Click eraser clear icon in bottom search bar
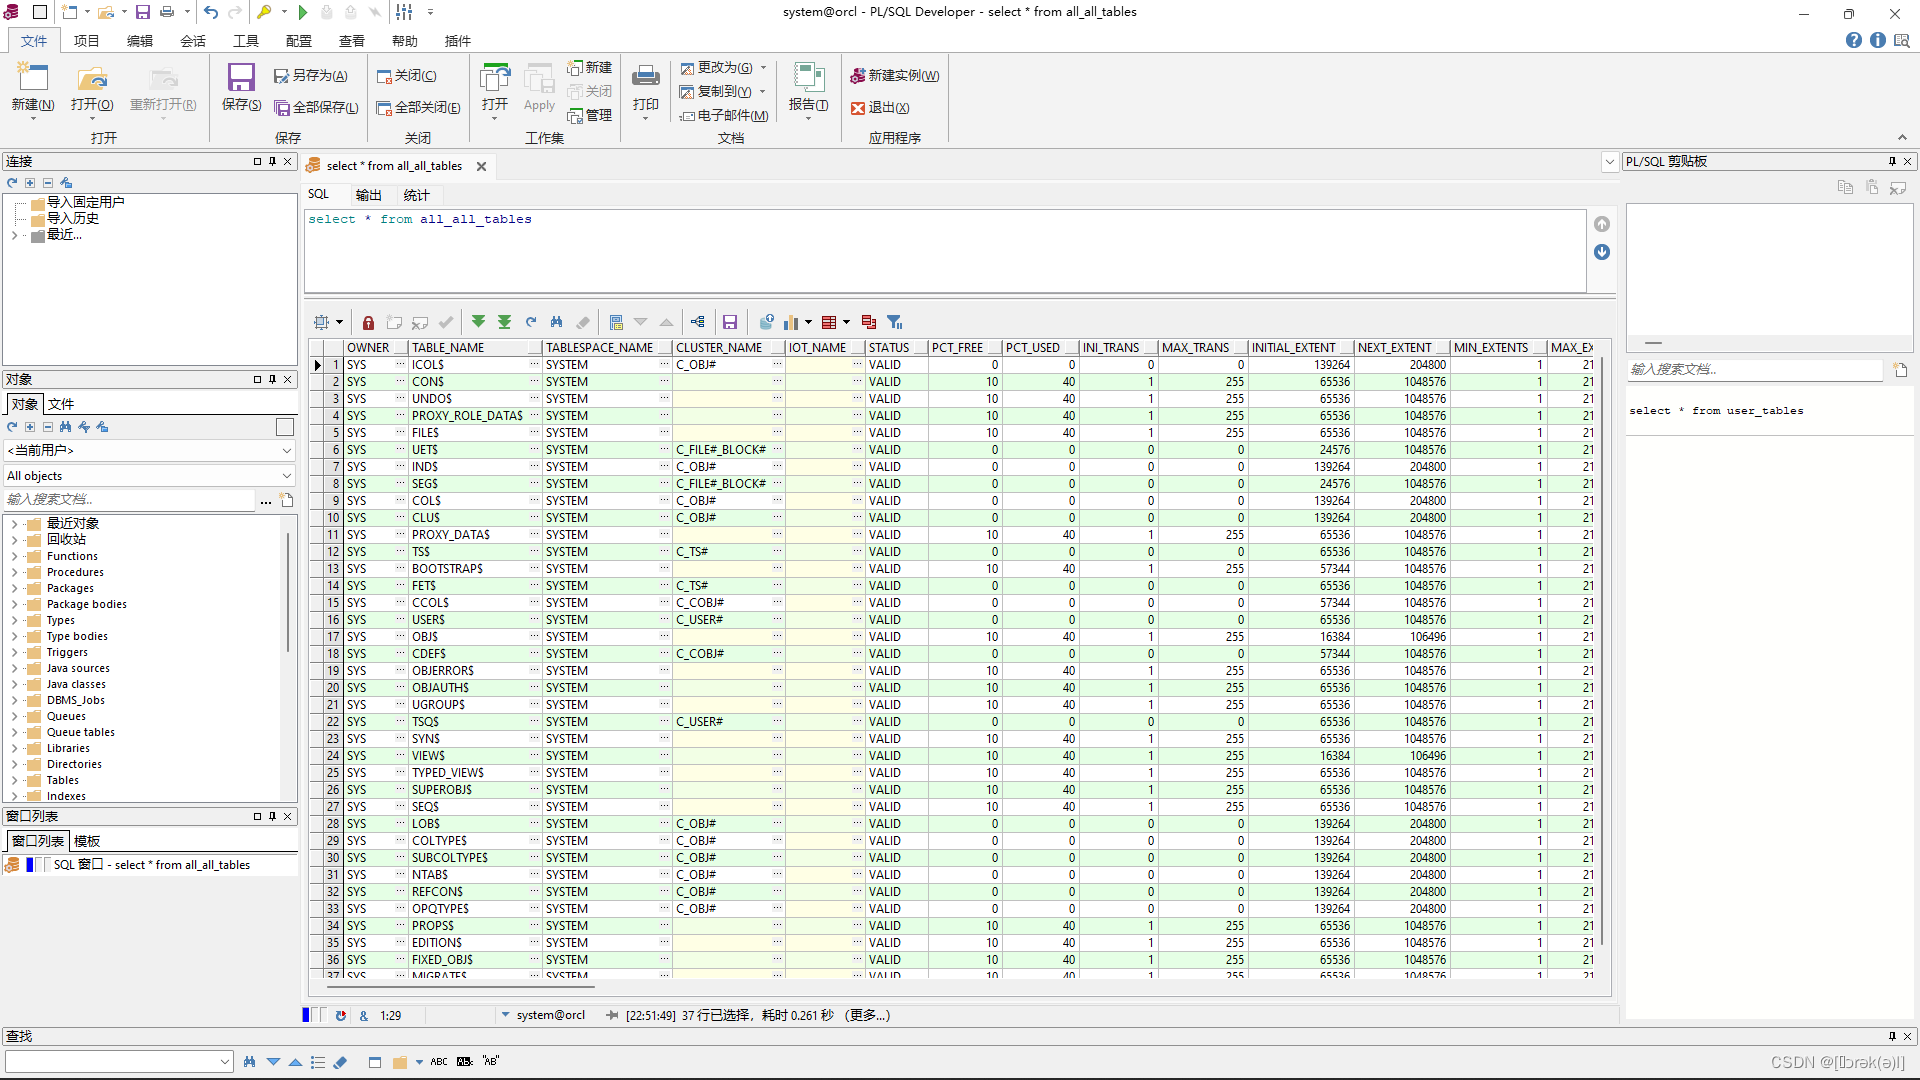The width and height of the screenshot is (1920, 1080). 340,1062
